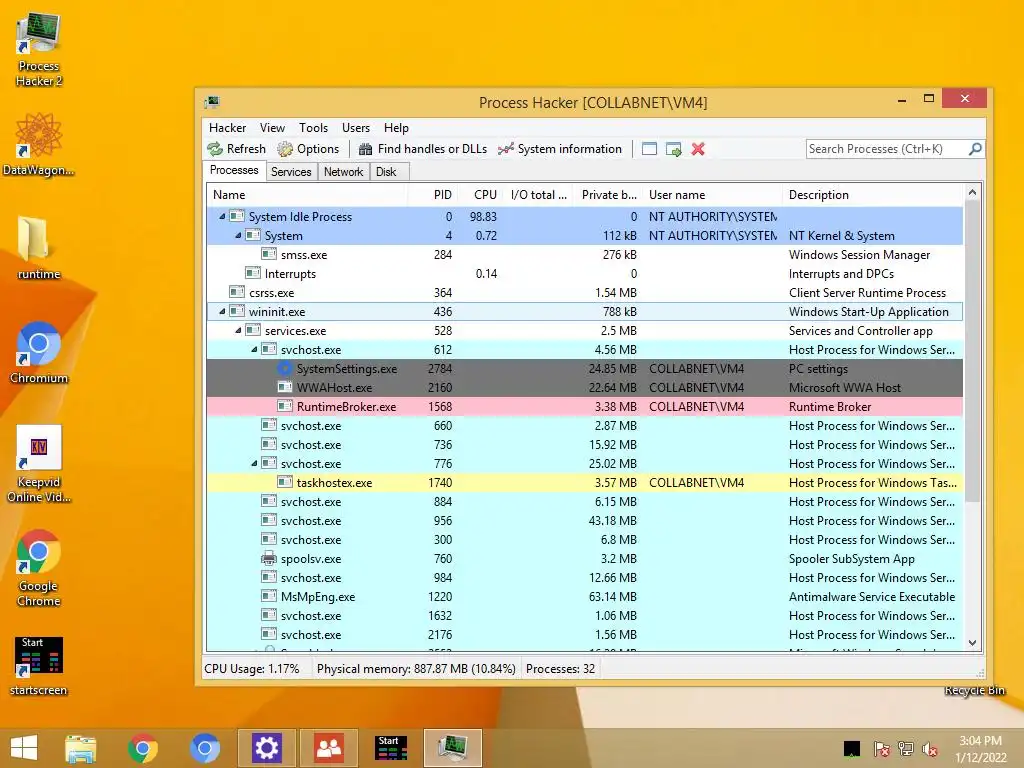This screenshot has width=1024, height=768.
Task: Click the taskhostex.exe process icon
Action: [x=285, y=483]
